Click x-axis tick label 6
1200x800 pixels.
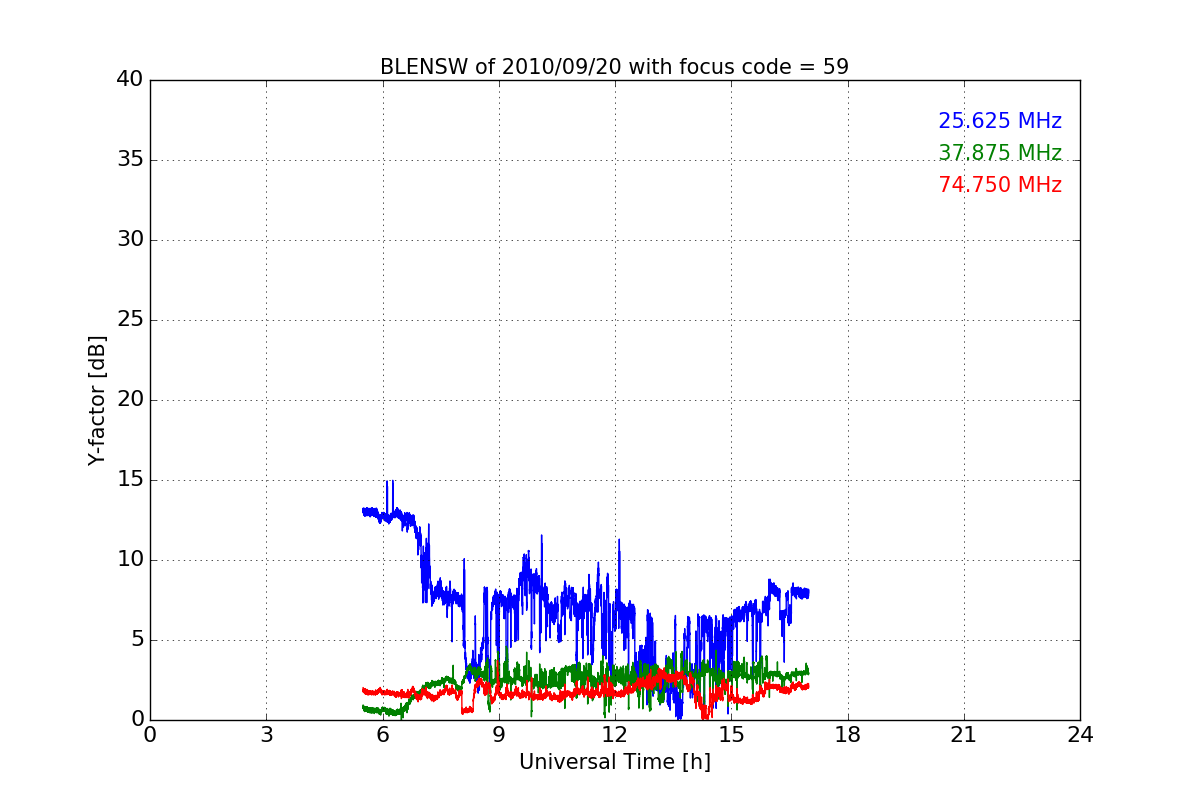(x=383, y=735)
